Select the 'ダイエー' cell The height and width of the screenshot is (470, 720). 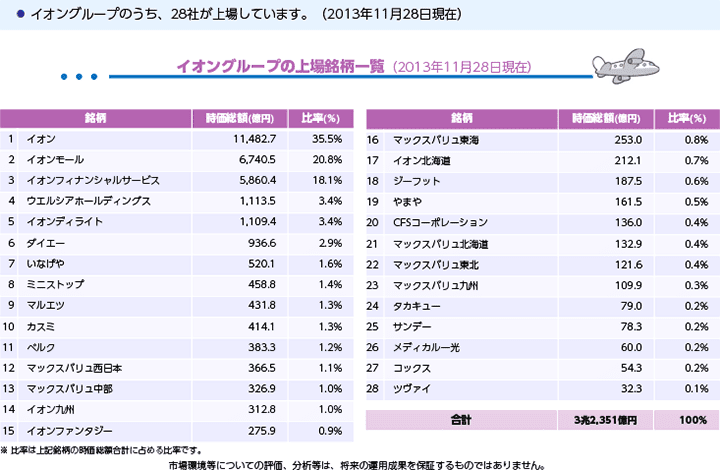pyautogui.click(x=45, y=243)
